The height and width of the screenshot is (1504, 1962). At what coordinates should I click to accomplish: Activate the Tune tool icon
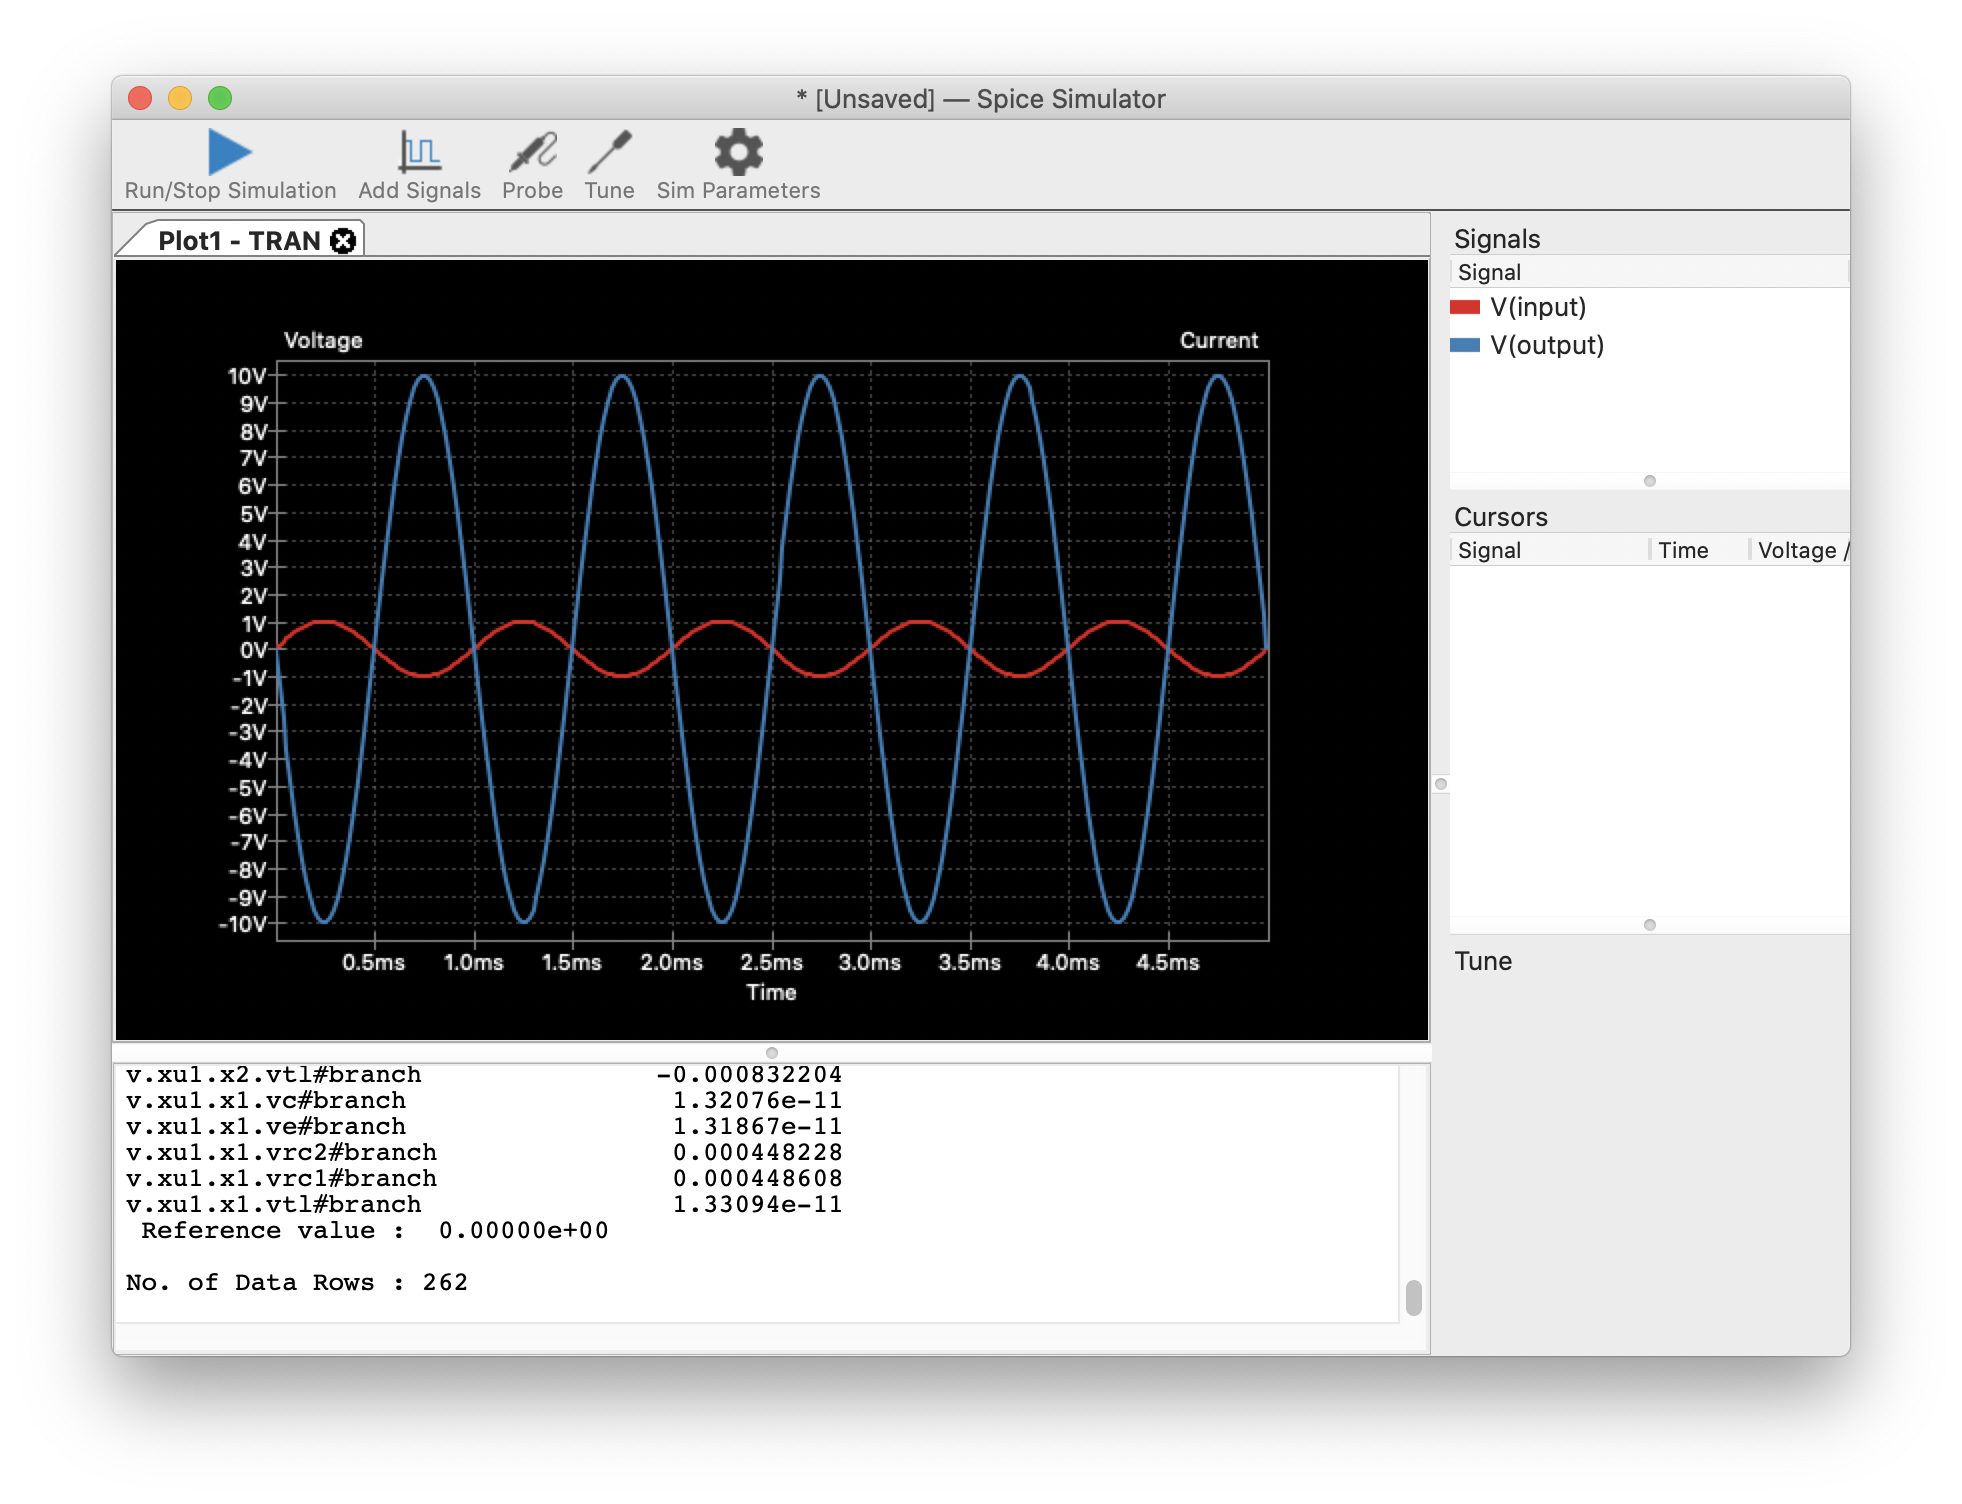pos(610,152)
